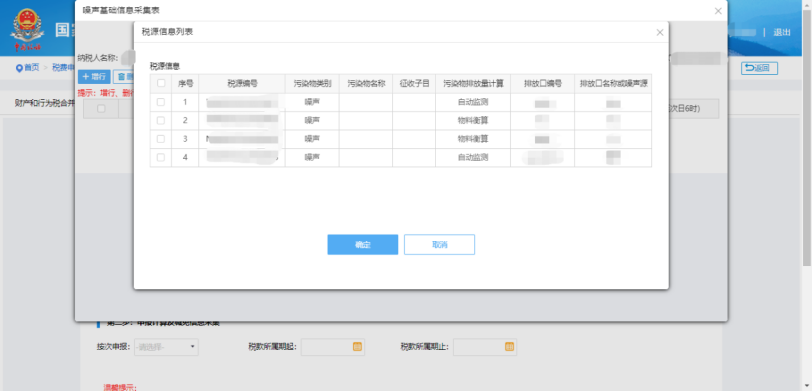Select the checkbox for row 4

[x=161, y=157]
